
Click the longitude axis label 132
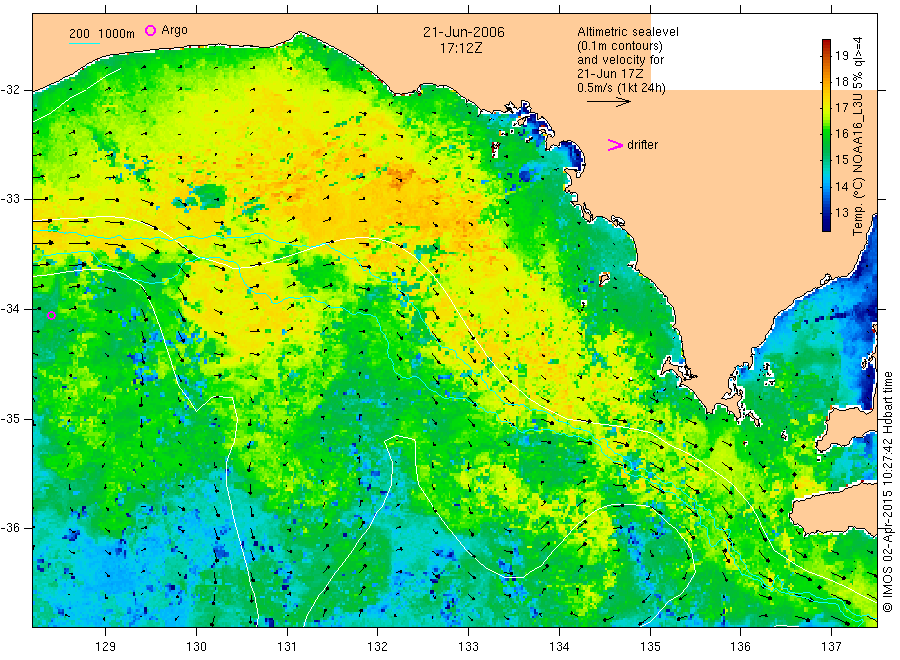click(378, 647)
